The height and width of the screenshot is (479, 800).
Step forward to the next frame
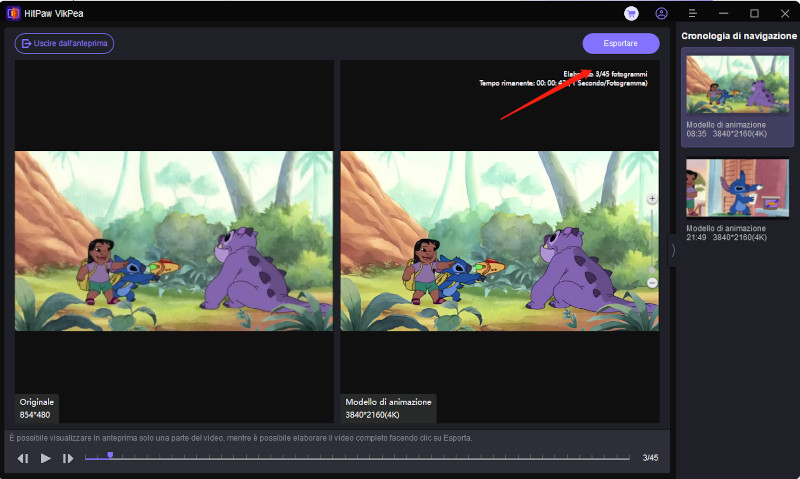tap(68, 458)
